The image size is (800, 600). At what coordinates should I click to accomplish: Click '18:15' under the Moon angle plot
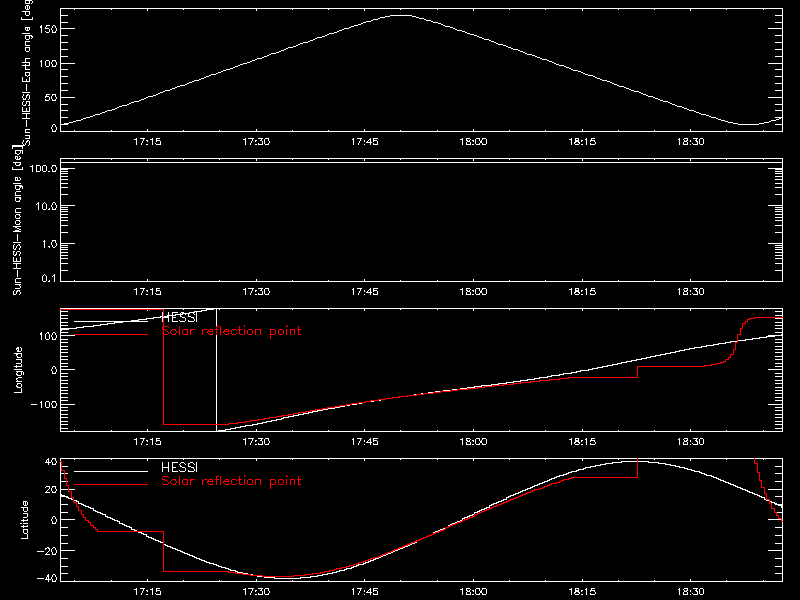[582, 292]
